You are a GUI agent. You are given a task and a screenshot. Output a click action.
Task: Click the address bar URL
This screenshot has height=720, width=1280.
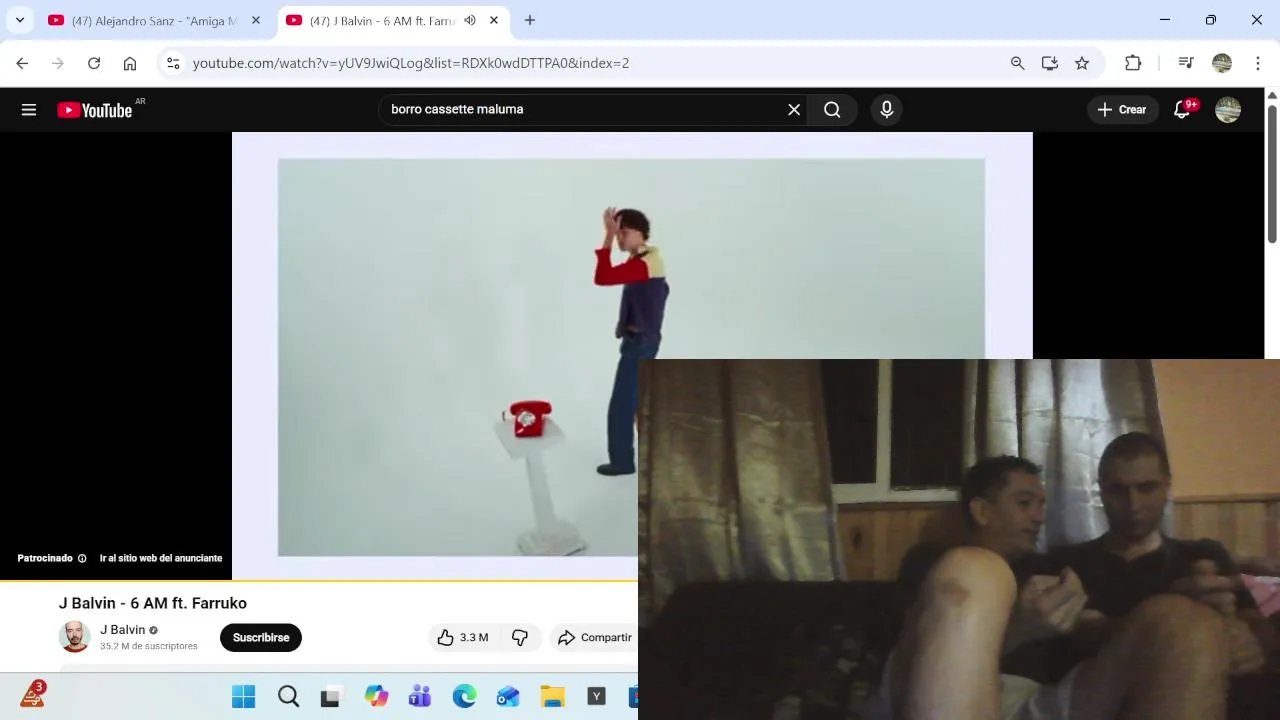pos(411,63)
